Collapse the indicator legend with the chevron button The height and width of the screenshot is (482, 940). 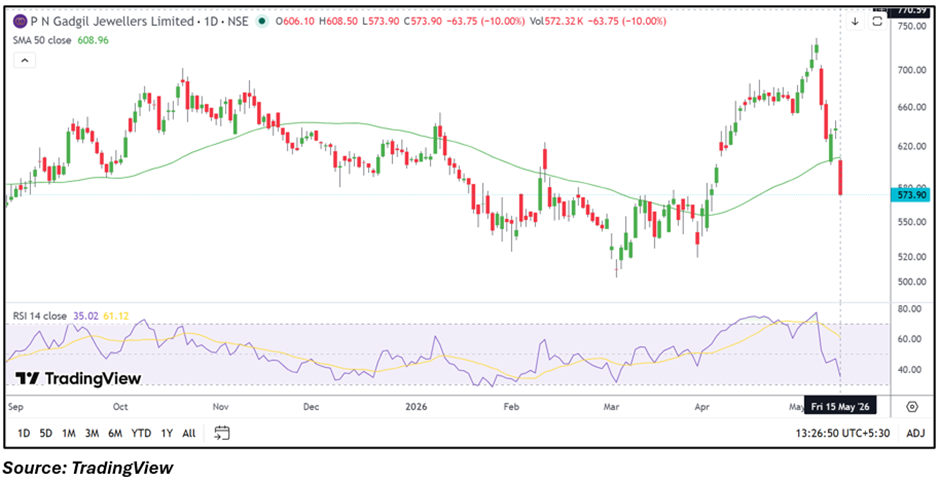tap(25, 61)
